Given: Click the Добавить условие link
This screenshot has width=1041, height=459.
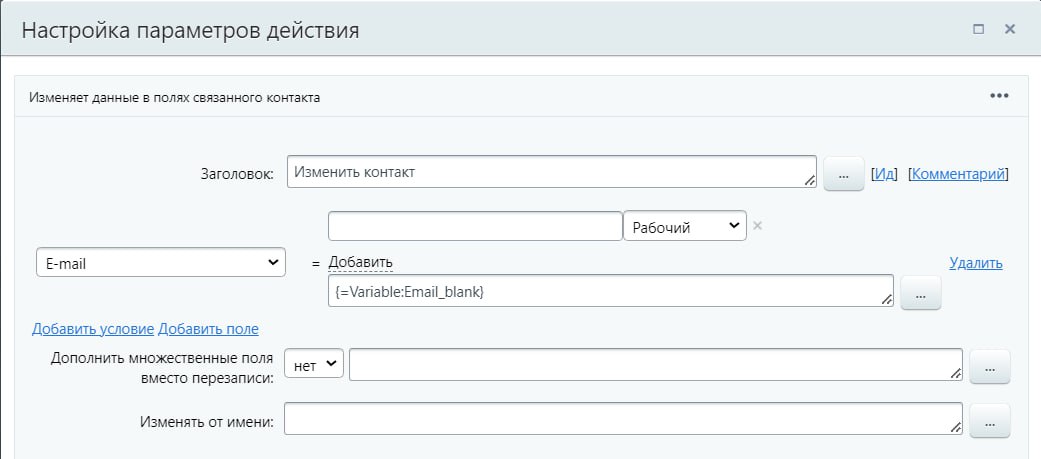Looking at the screenshot, I should (93, 329).
